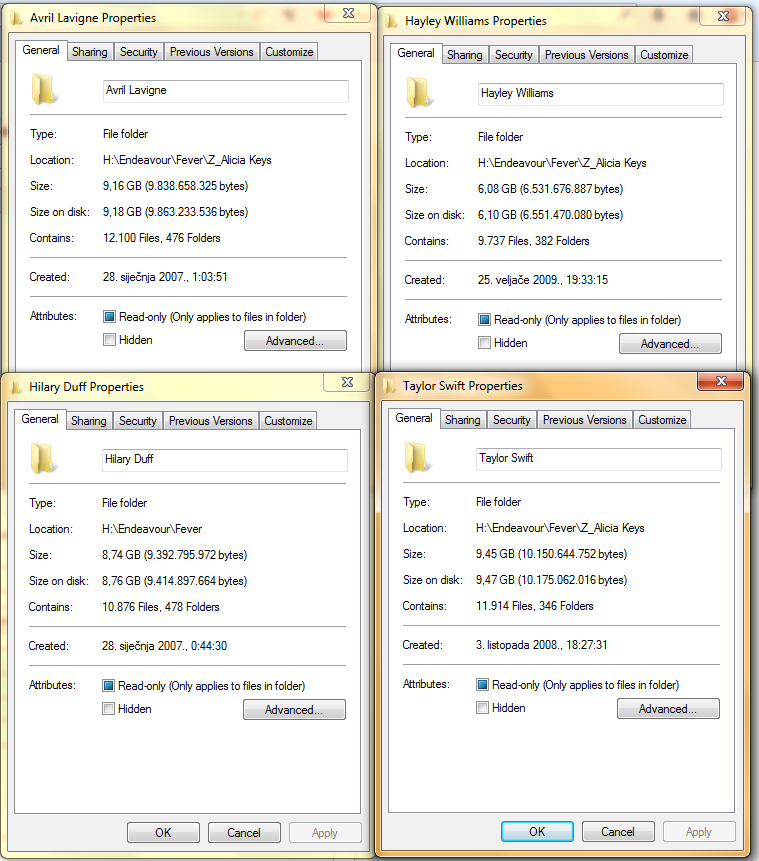
Task: Toggle Hidden checkbox in Avril Lavigne Properties
Action: pos(109,340)
